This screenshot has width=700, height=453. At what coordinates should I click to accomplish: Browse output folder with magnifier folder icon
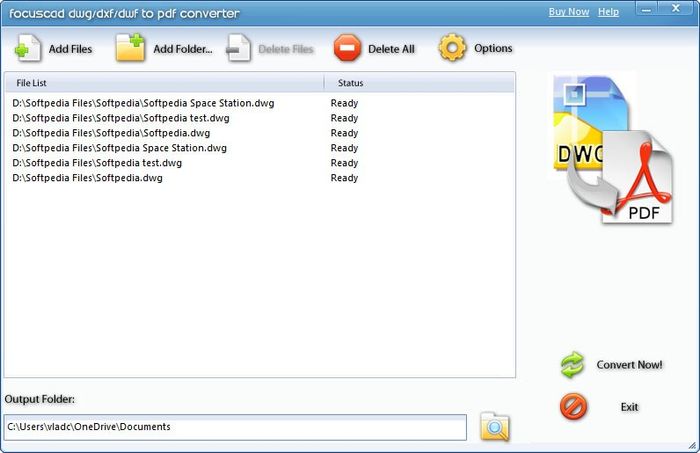coord(495,427)
